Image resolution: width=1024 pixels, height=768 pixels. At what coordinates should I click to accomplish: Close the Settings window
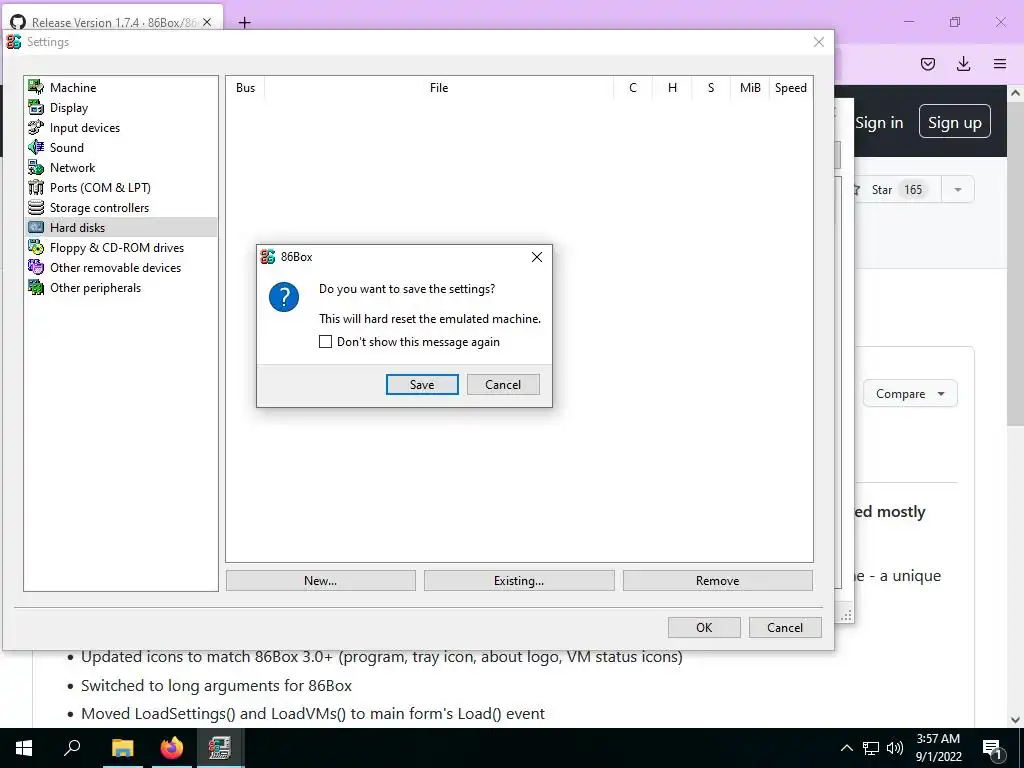(x=819, y=42)
